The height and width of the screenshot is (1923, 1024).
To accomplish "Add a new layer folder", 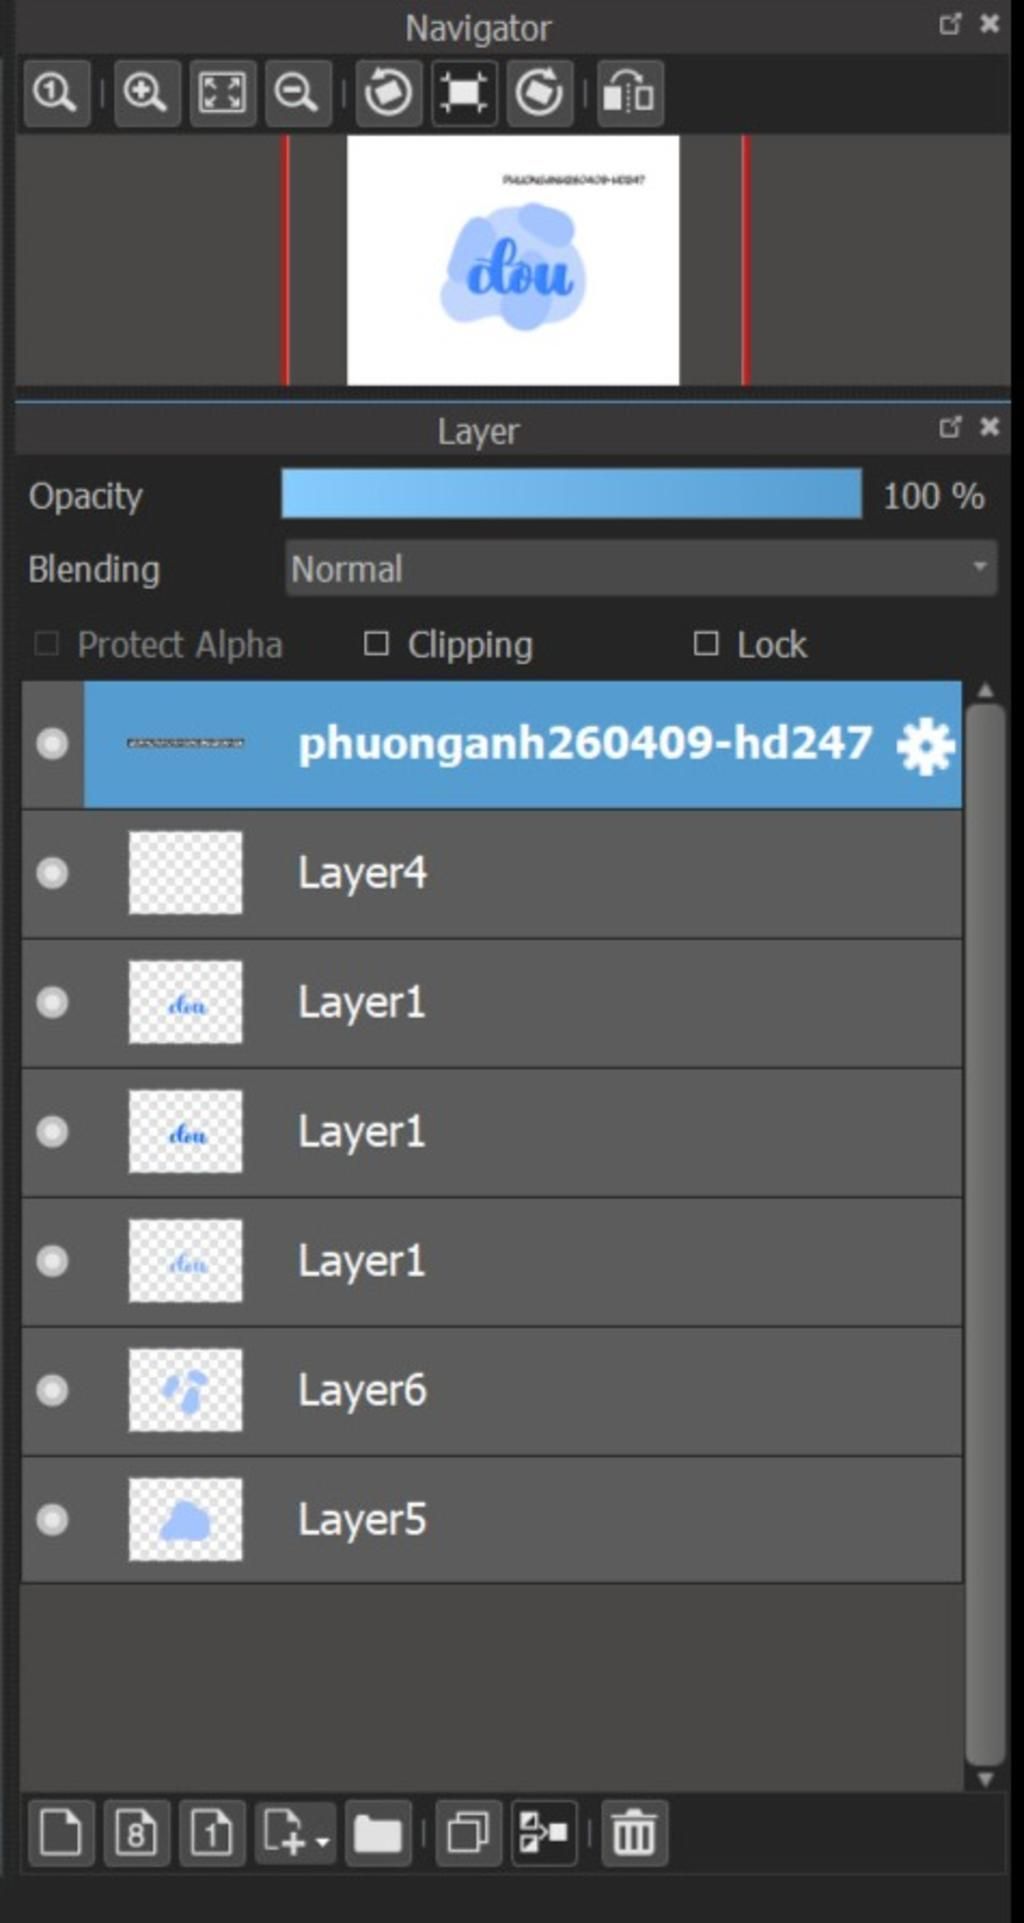I will pos(378,1834).
